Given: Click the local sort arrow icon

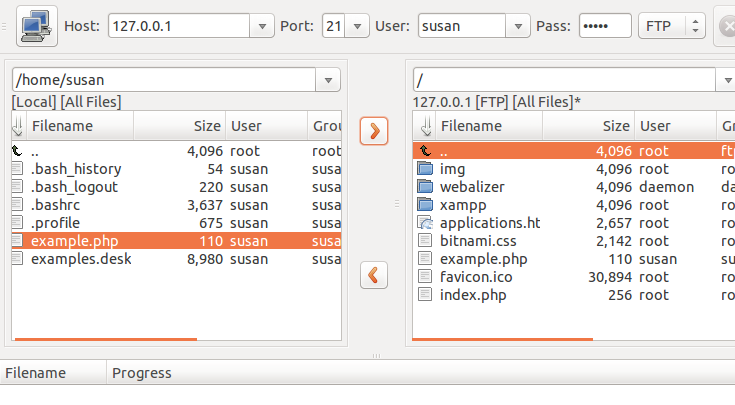Looking at the screenshot, I should (18, 126).
